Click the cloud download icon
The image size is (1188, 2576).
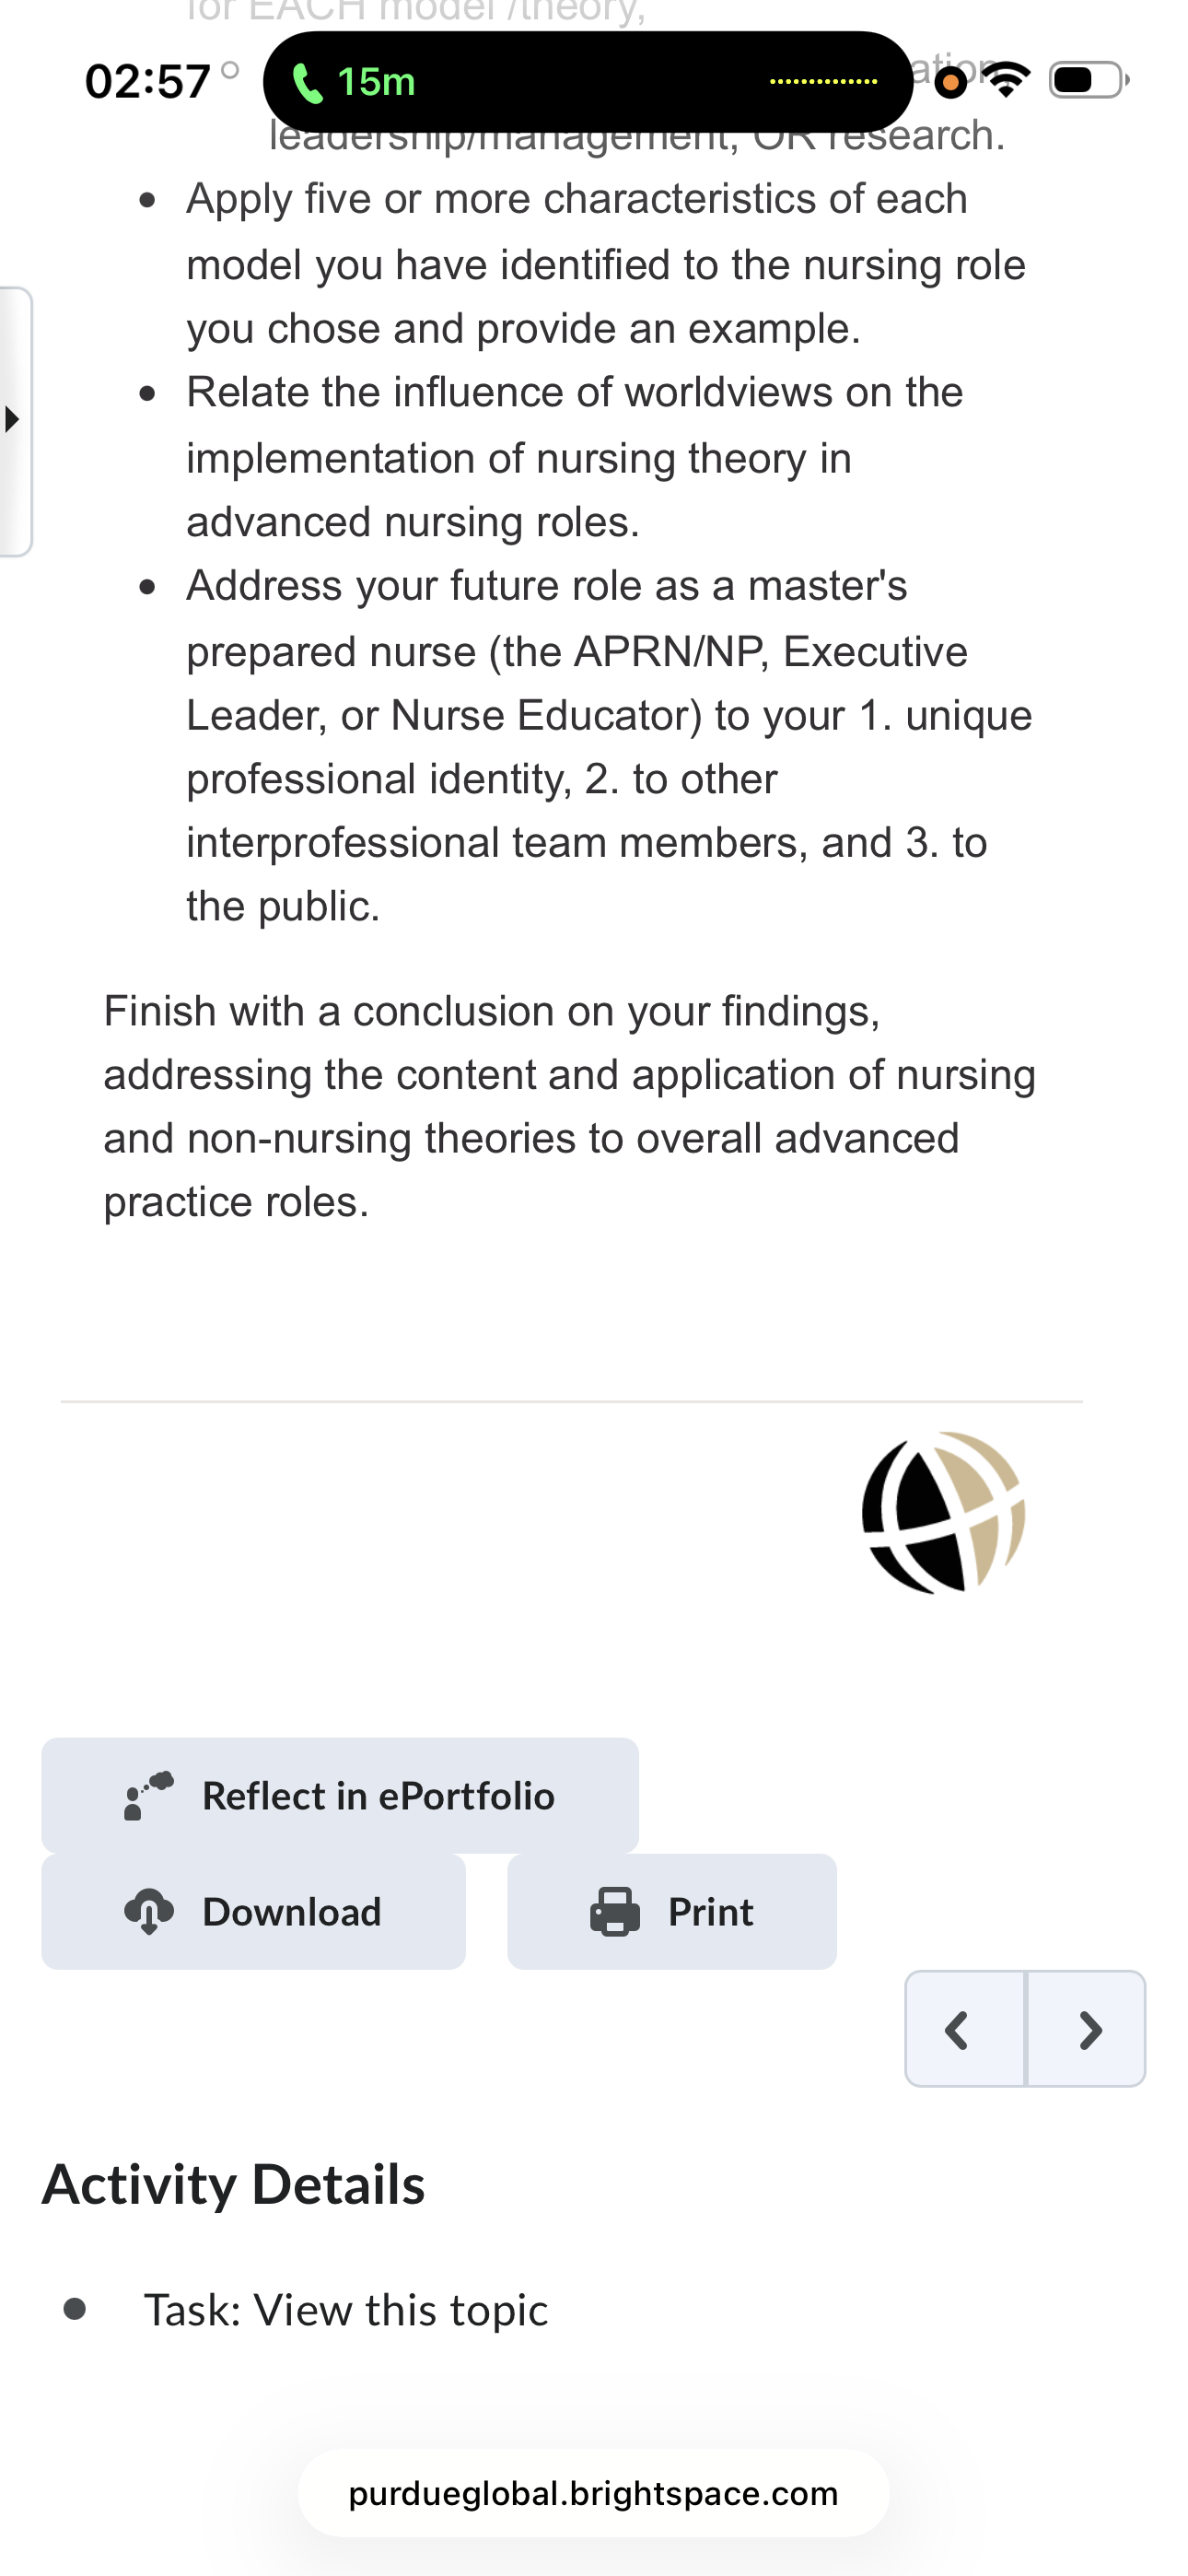pos(149,1911)
